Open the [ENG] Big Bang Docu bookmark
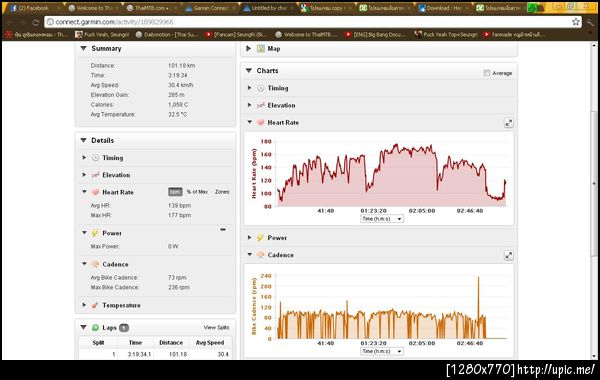This screenshot has width=600, height=380. 376,35
